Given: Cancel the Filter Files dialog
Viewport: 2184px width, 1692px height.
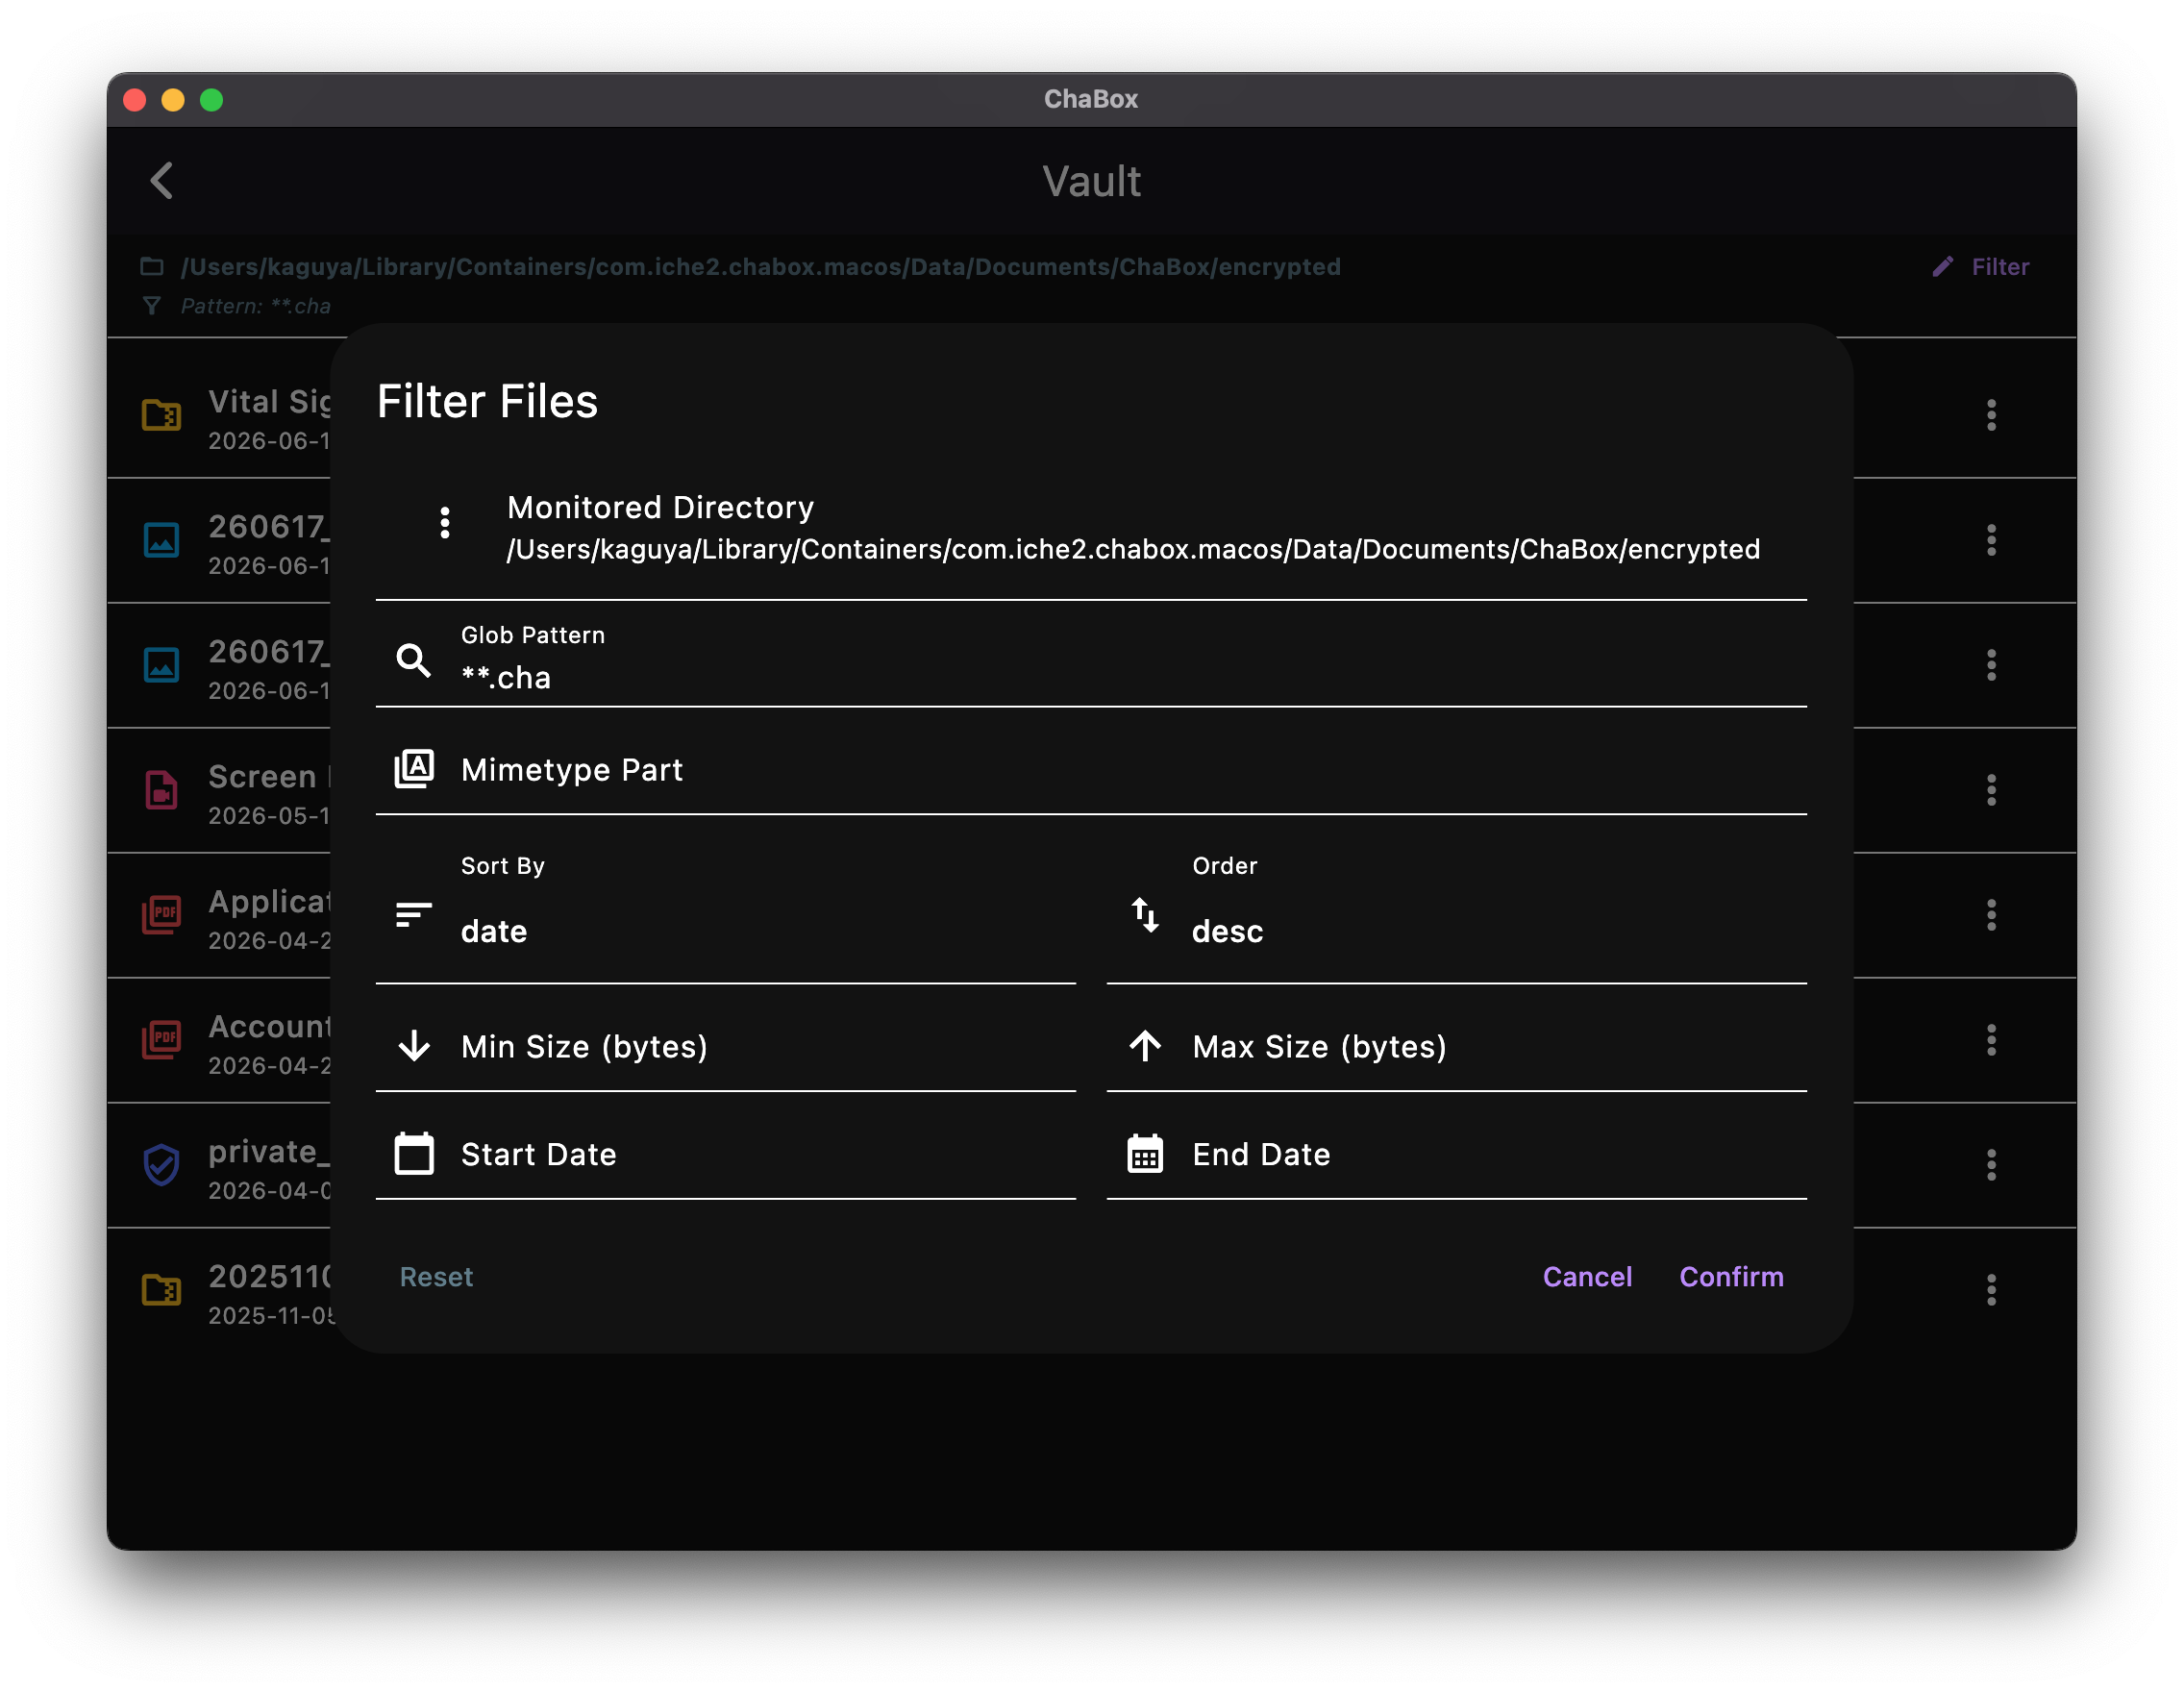Looking at the screenshot, I should [x=1587, y=1277].
